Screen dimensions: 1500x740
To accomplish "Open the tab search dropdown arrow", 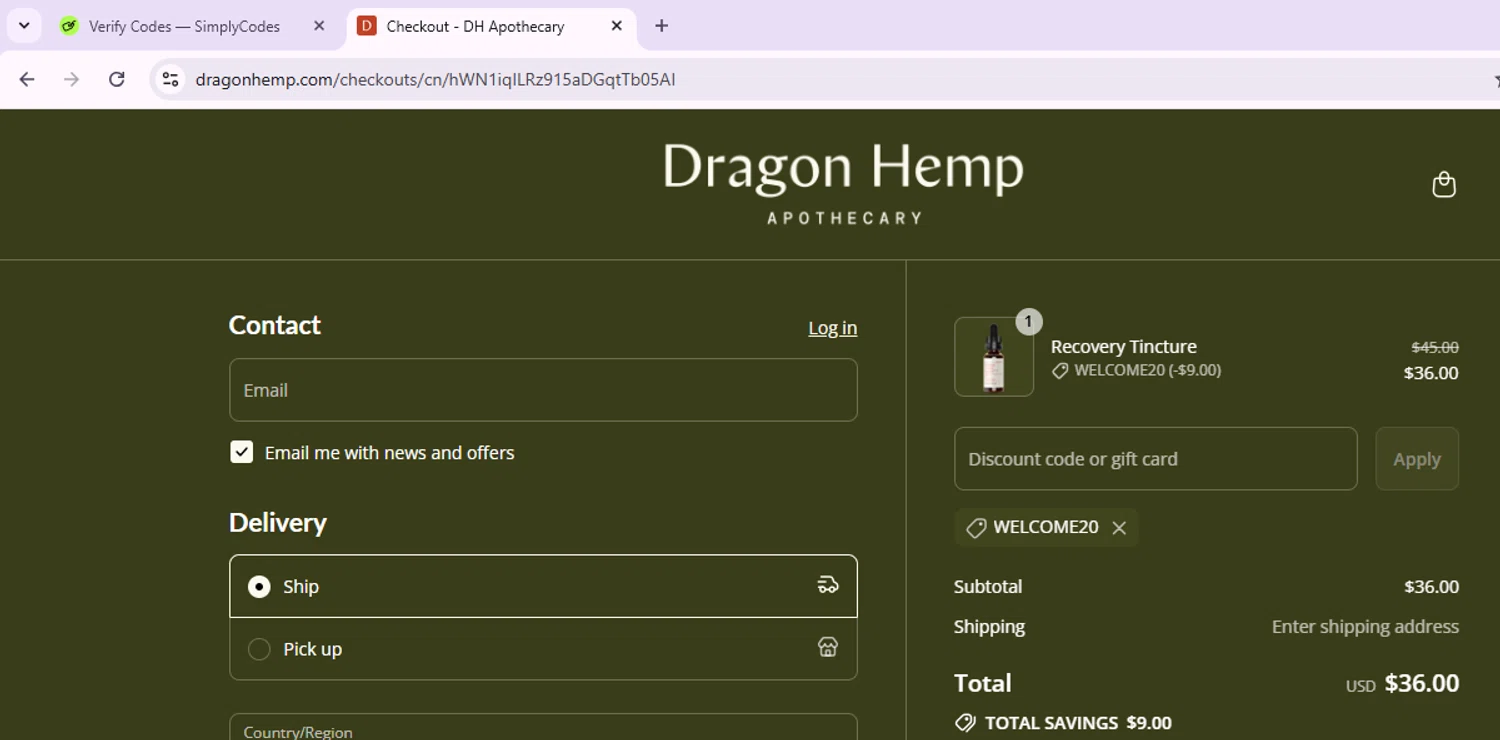I will tap(24, 26).
